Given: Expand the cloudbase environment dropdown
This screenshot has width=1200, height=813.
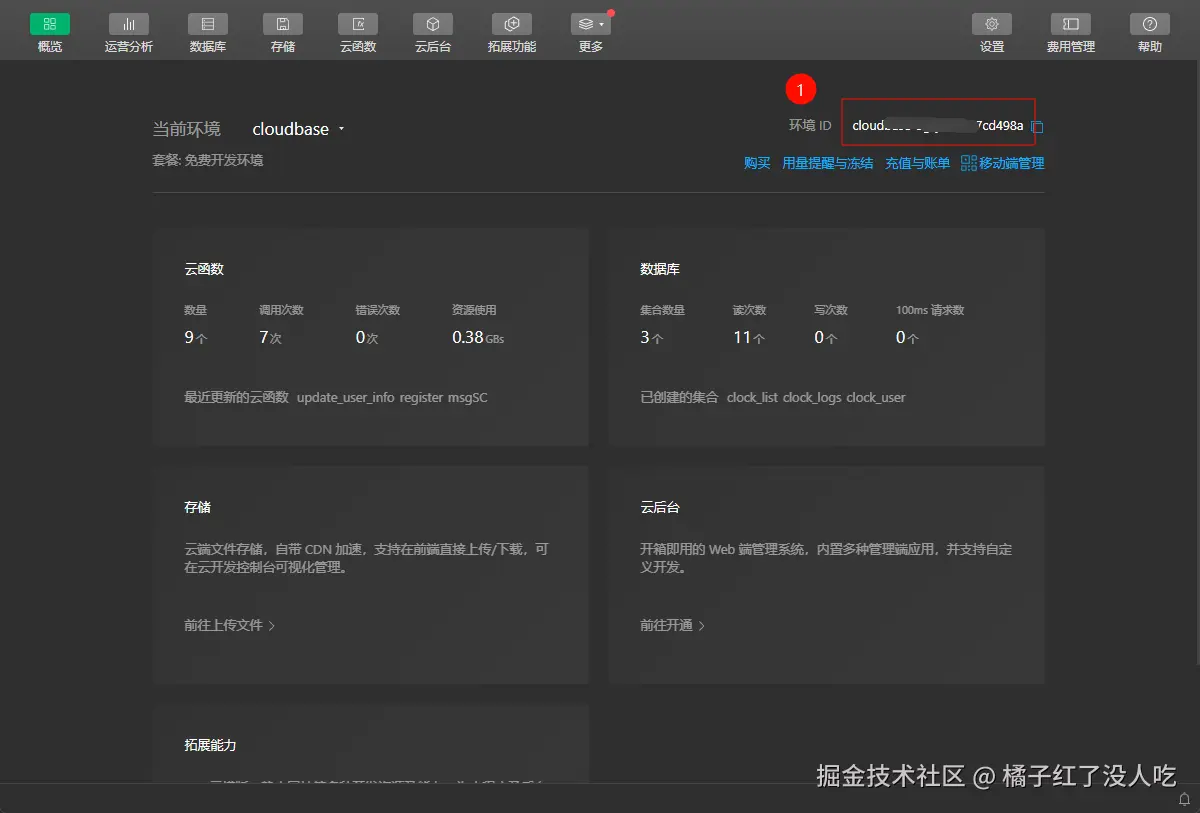Looking at the screenshot, I should coord(339,128).
